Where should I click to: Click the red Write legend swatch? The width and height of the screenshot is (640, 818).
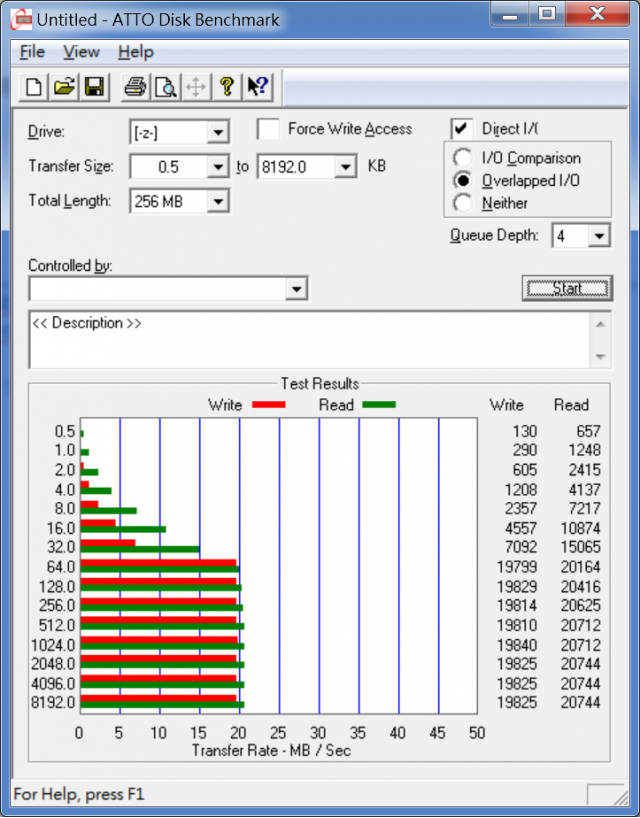[x=269, y=404]
